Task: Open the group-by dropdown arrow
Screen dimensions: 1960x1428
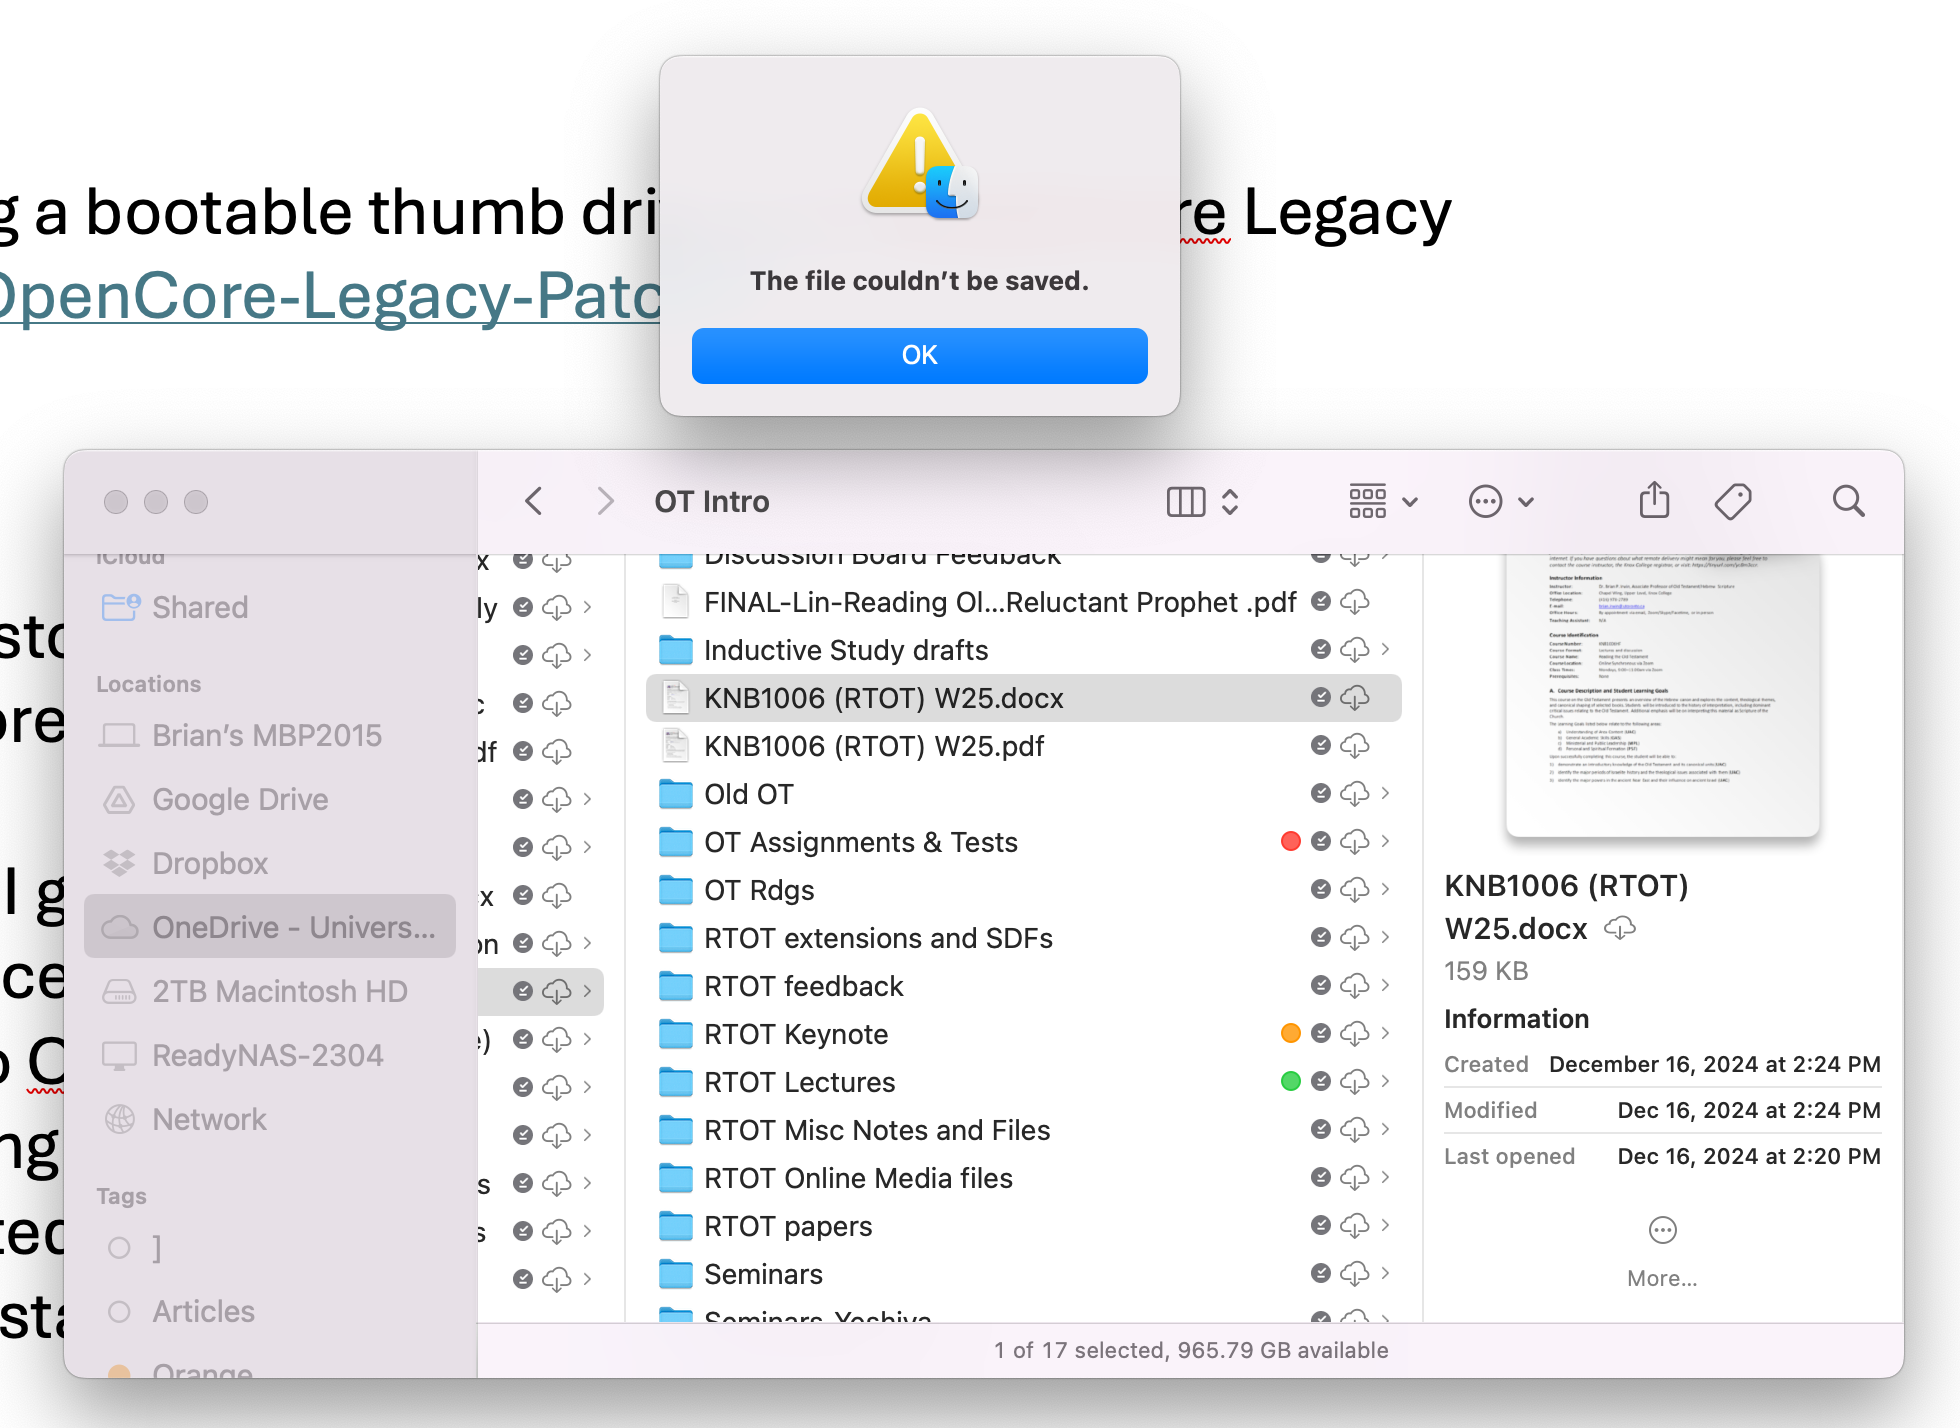Action: [x=1410, y=502]
